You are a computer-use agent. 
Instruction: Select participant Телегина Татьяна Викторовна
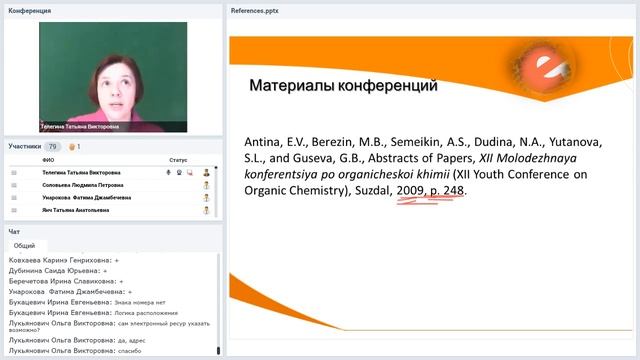click(81, 173)
